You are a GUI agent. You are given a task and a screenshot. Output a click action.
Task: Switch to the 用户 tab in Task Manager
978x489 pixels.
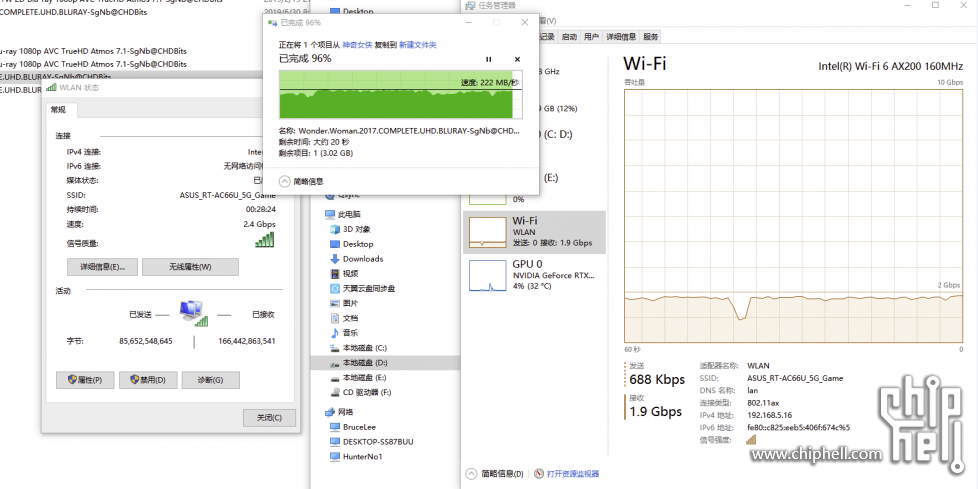pyautogui.click(x=591, y=37)
